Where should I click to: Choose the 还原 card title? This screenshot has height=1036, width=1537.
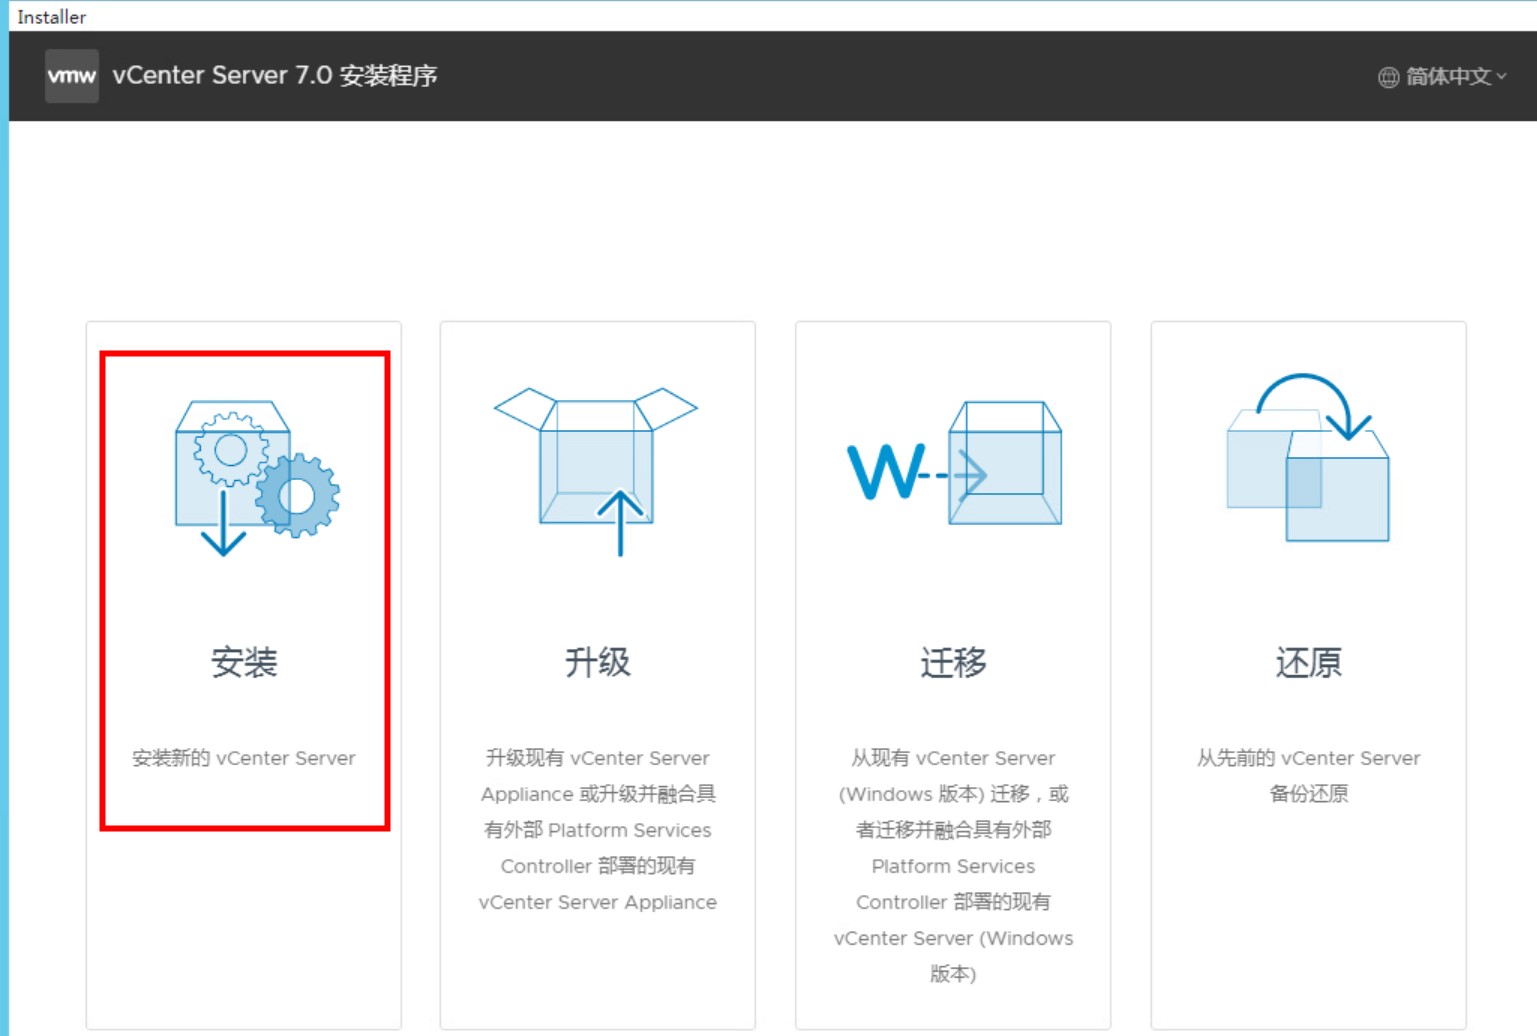[1308, 662]
